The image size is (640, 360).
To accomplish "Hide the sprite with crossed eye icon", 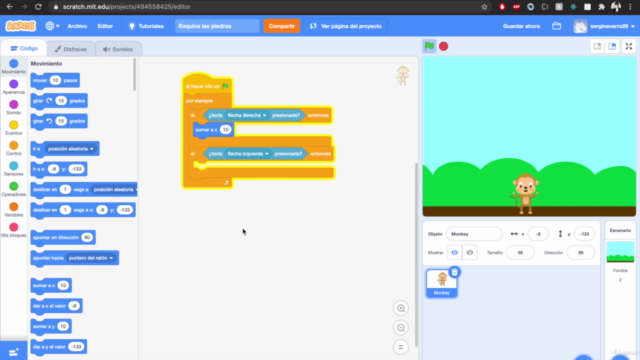I will tap(469, 253).
